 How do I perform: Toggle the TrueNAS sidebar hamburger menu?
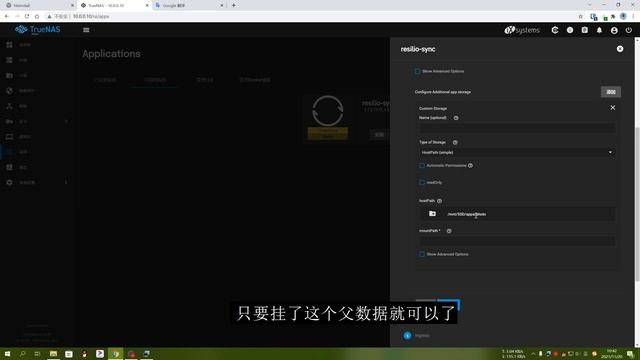point(86,30)
